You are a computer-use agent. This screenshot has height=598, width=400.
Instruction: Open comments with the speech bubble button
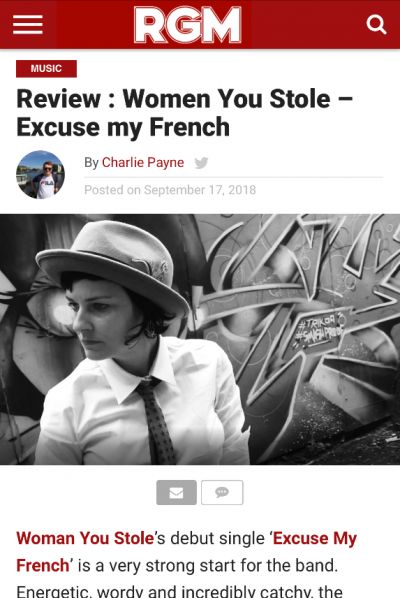(x=222, y=492)
